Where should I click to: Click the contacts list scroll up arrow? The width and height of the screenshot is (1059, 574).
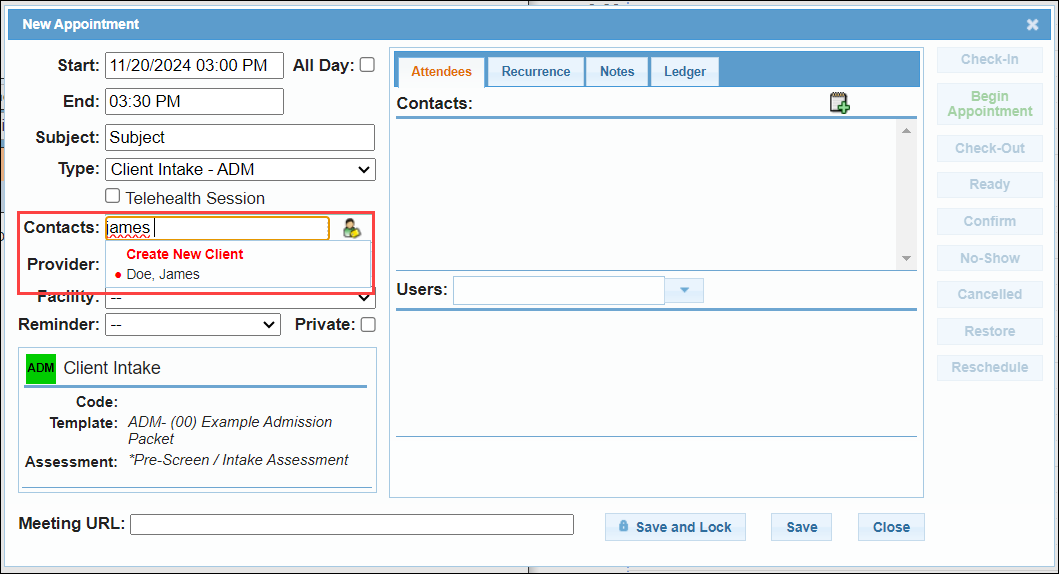coord(906,130)
